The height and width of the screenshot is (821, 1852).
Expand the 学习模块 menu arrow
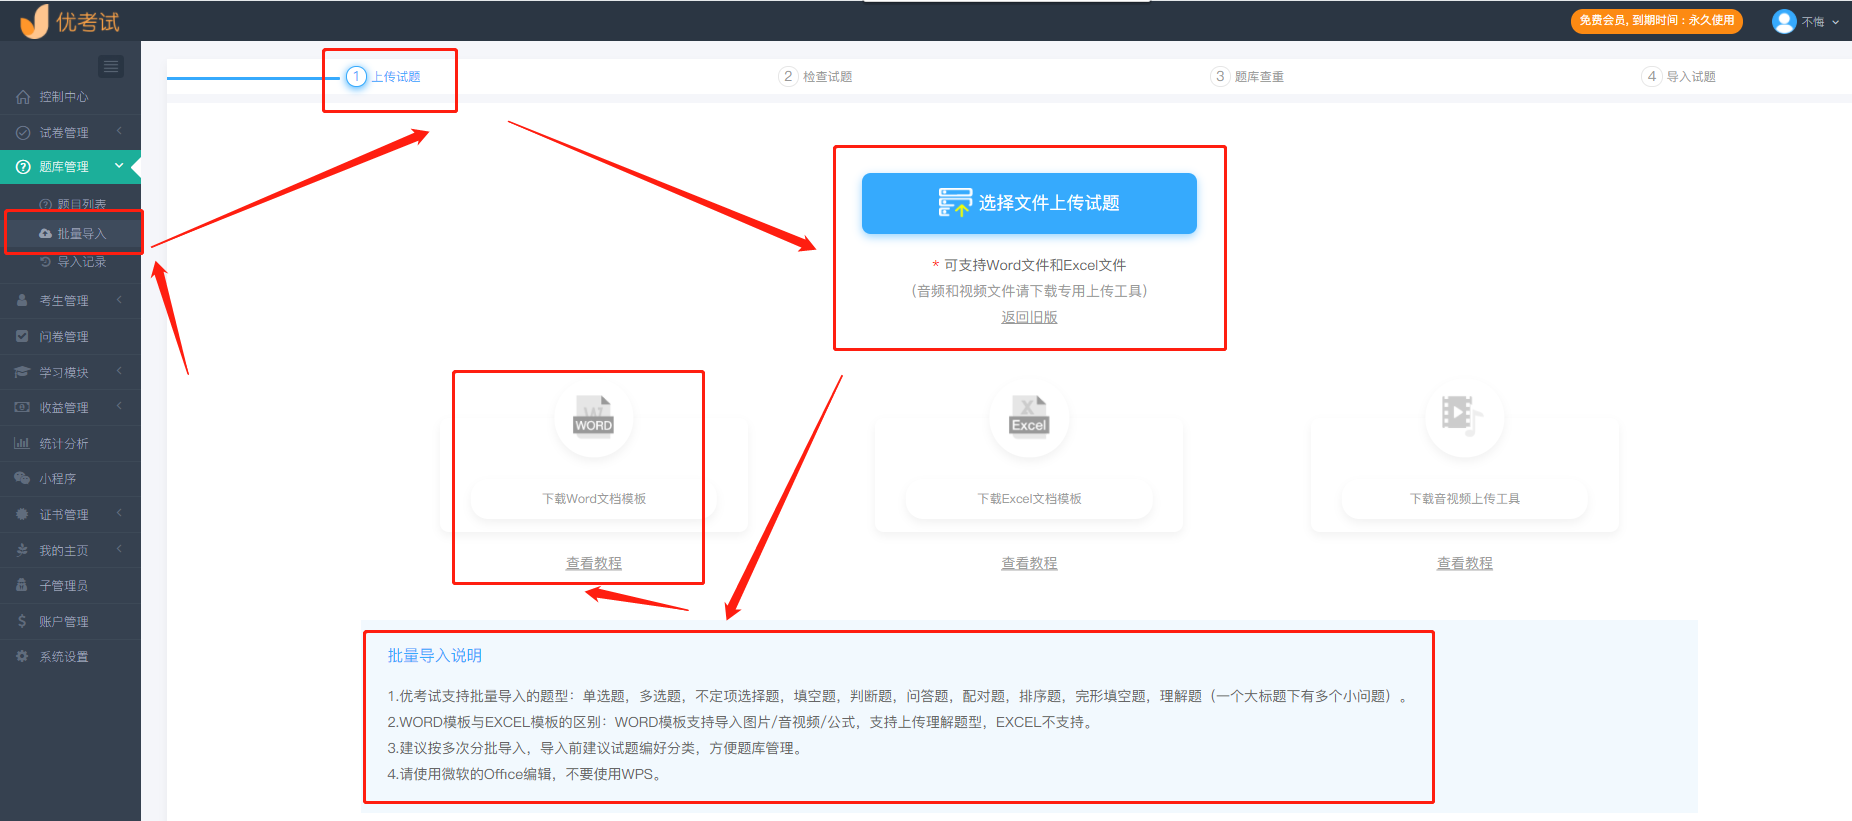click(x=119, y=371)
